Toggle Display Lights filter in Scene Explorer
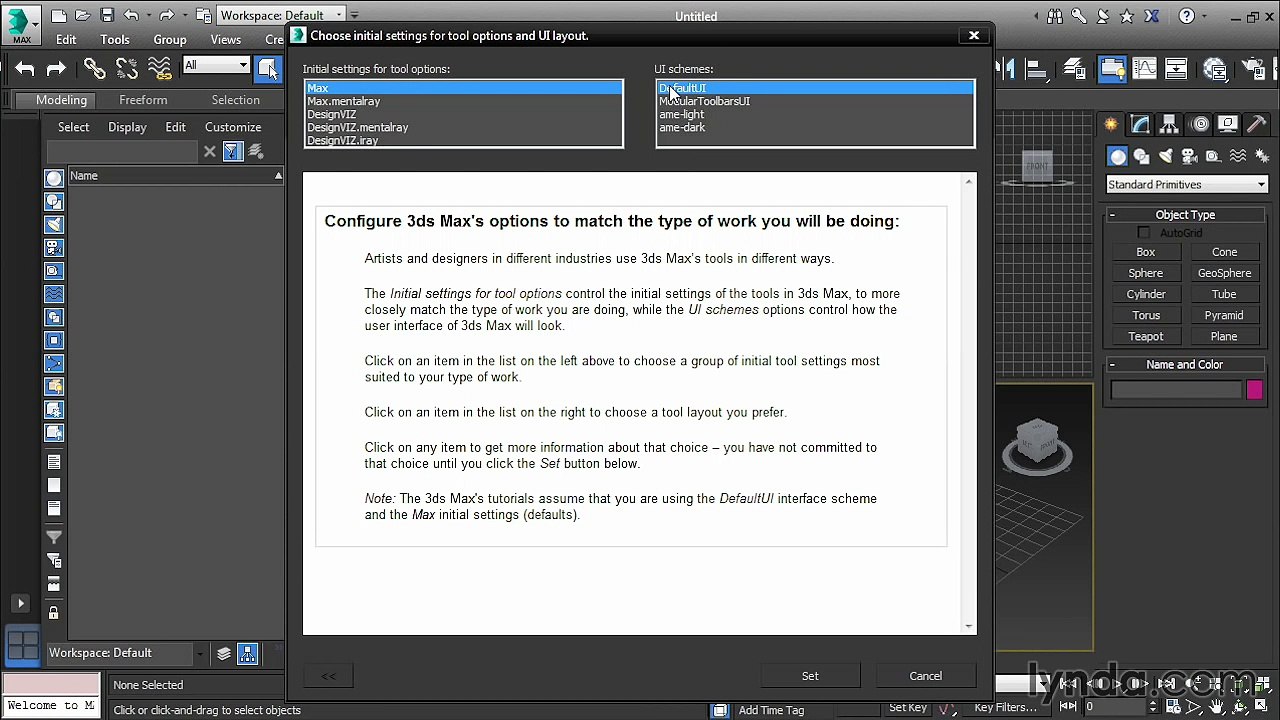Screen dimensions: 1280x720 point(54,225)
